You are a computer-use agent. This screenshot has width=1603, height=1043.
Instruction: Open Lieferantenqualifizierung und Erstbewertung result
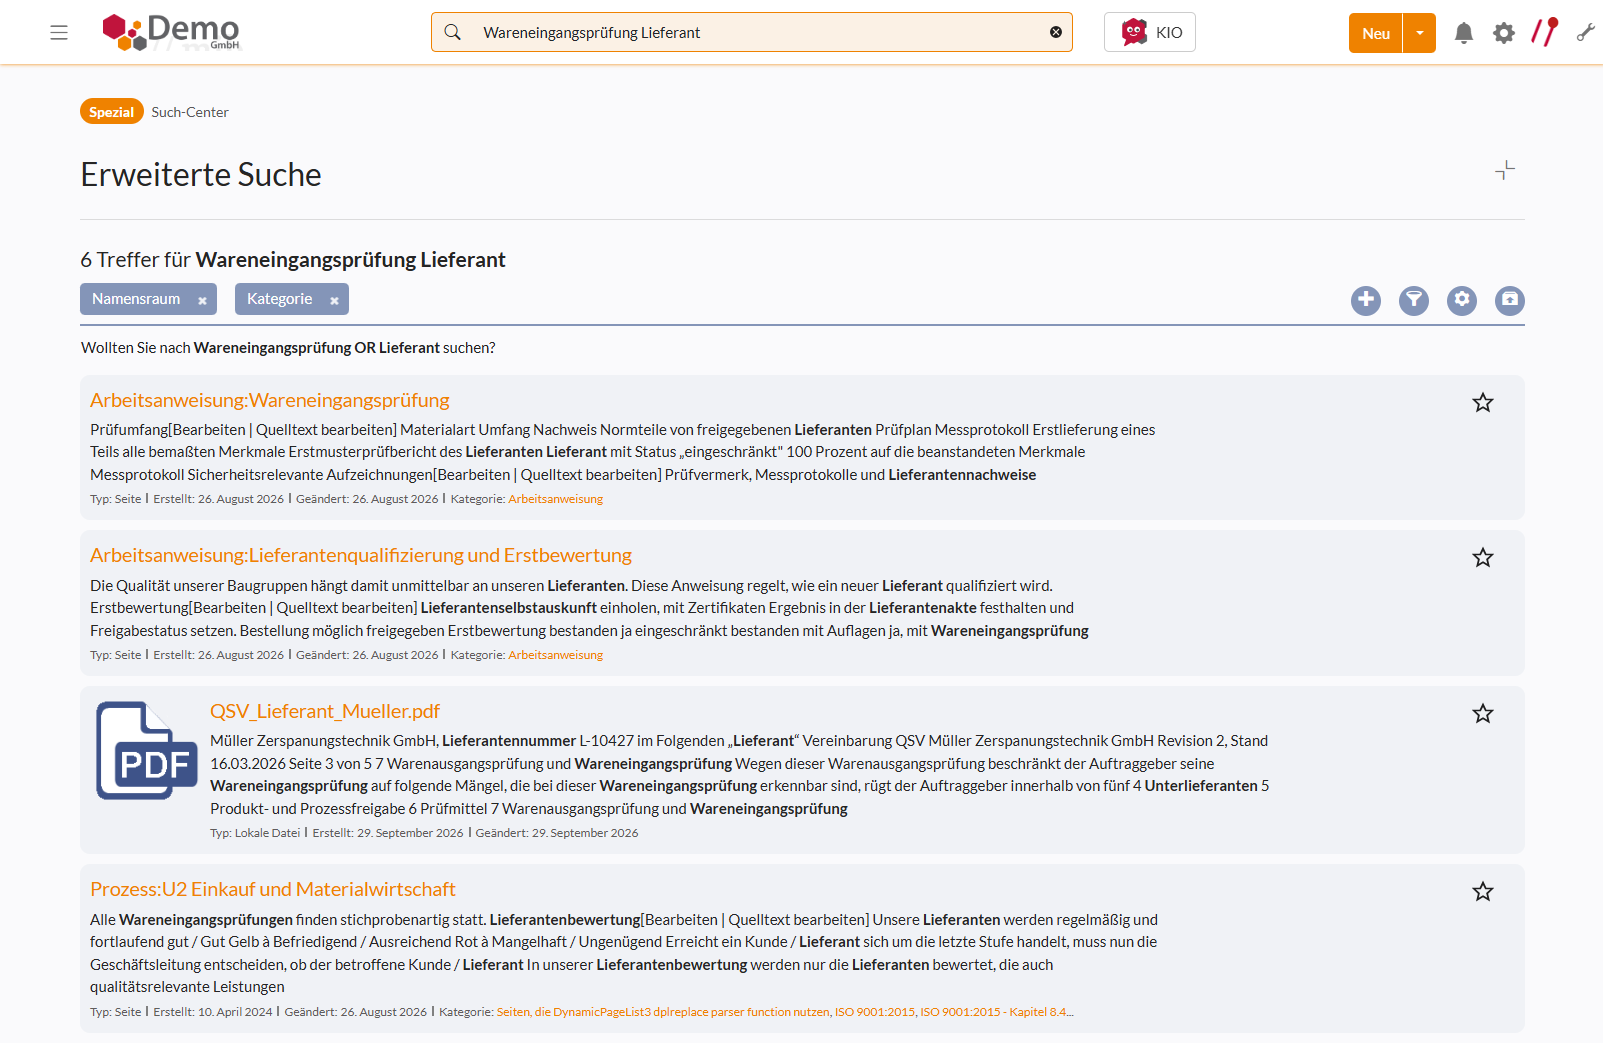click(x=361, y=555)
